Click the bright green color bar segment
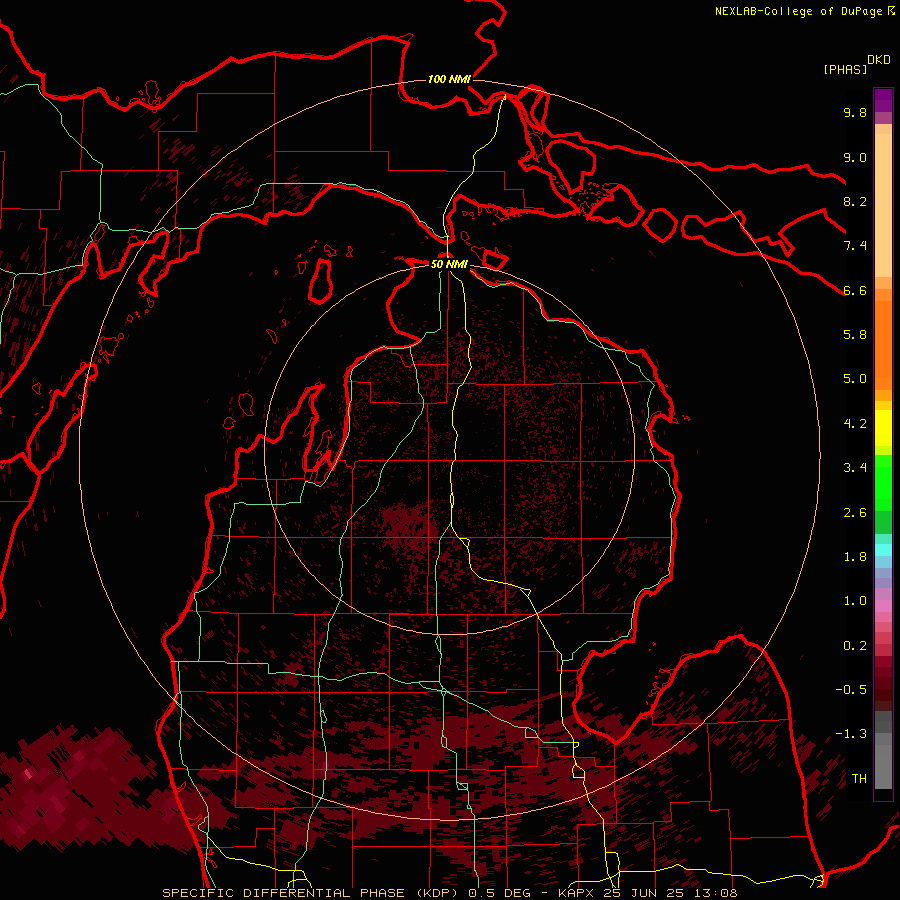This screenshot has width=900, height=900. pyautogui.click(x=883, y=482)
